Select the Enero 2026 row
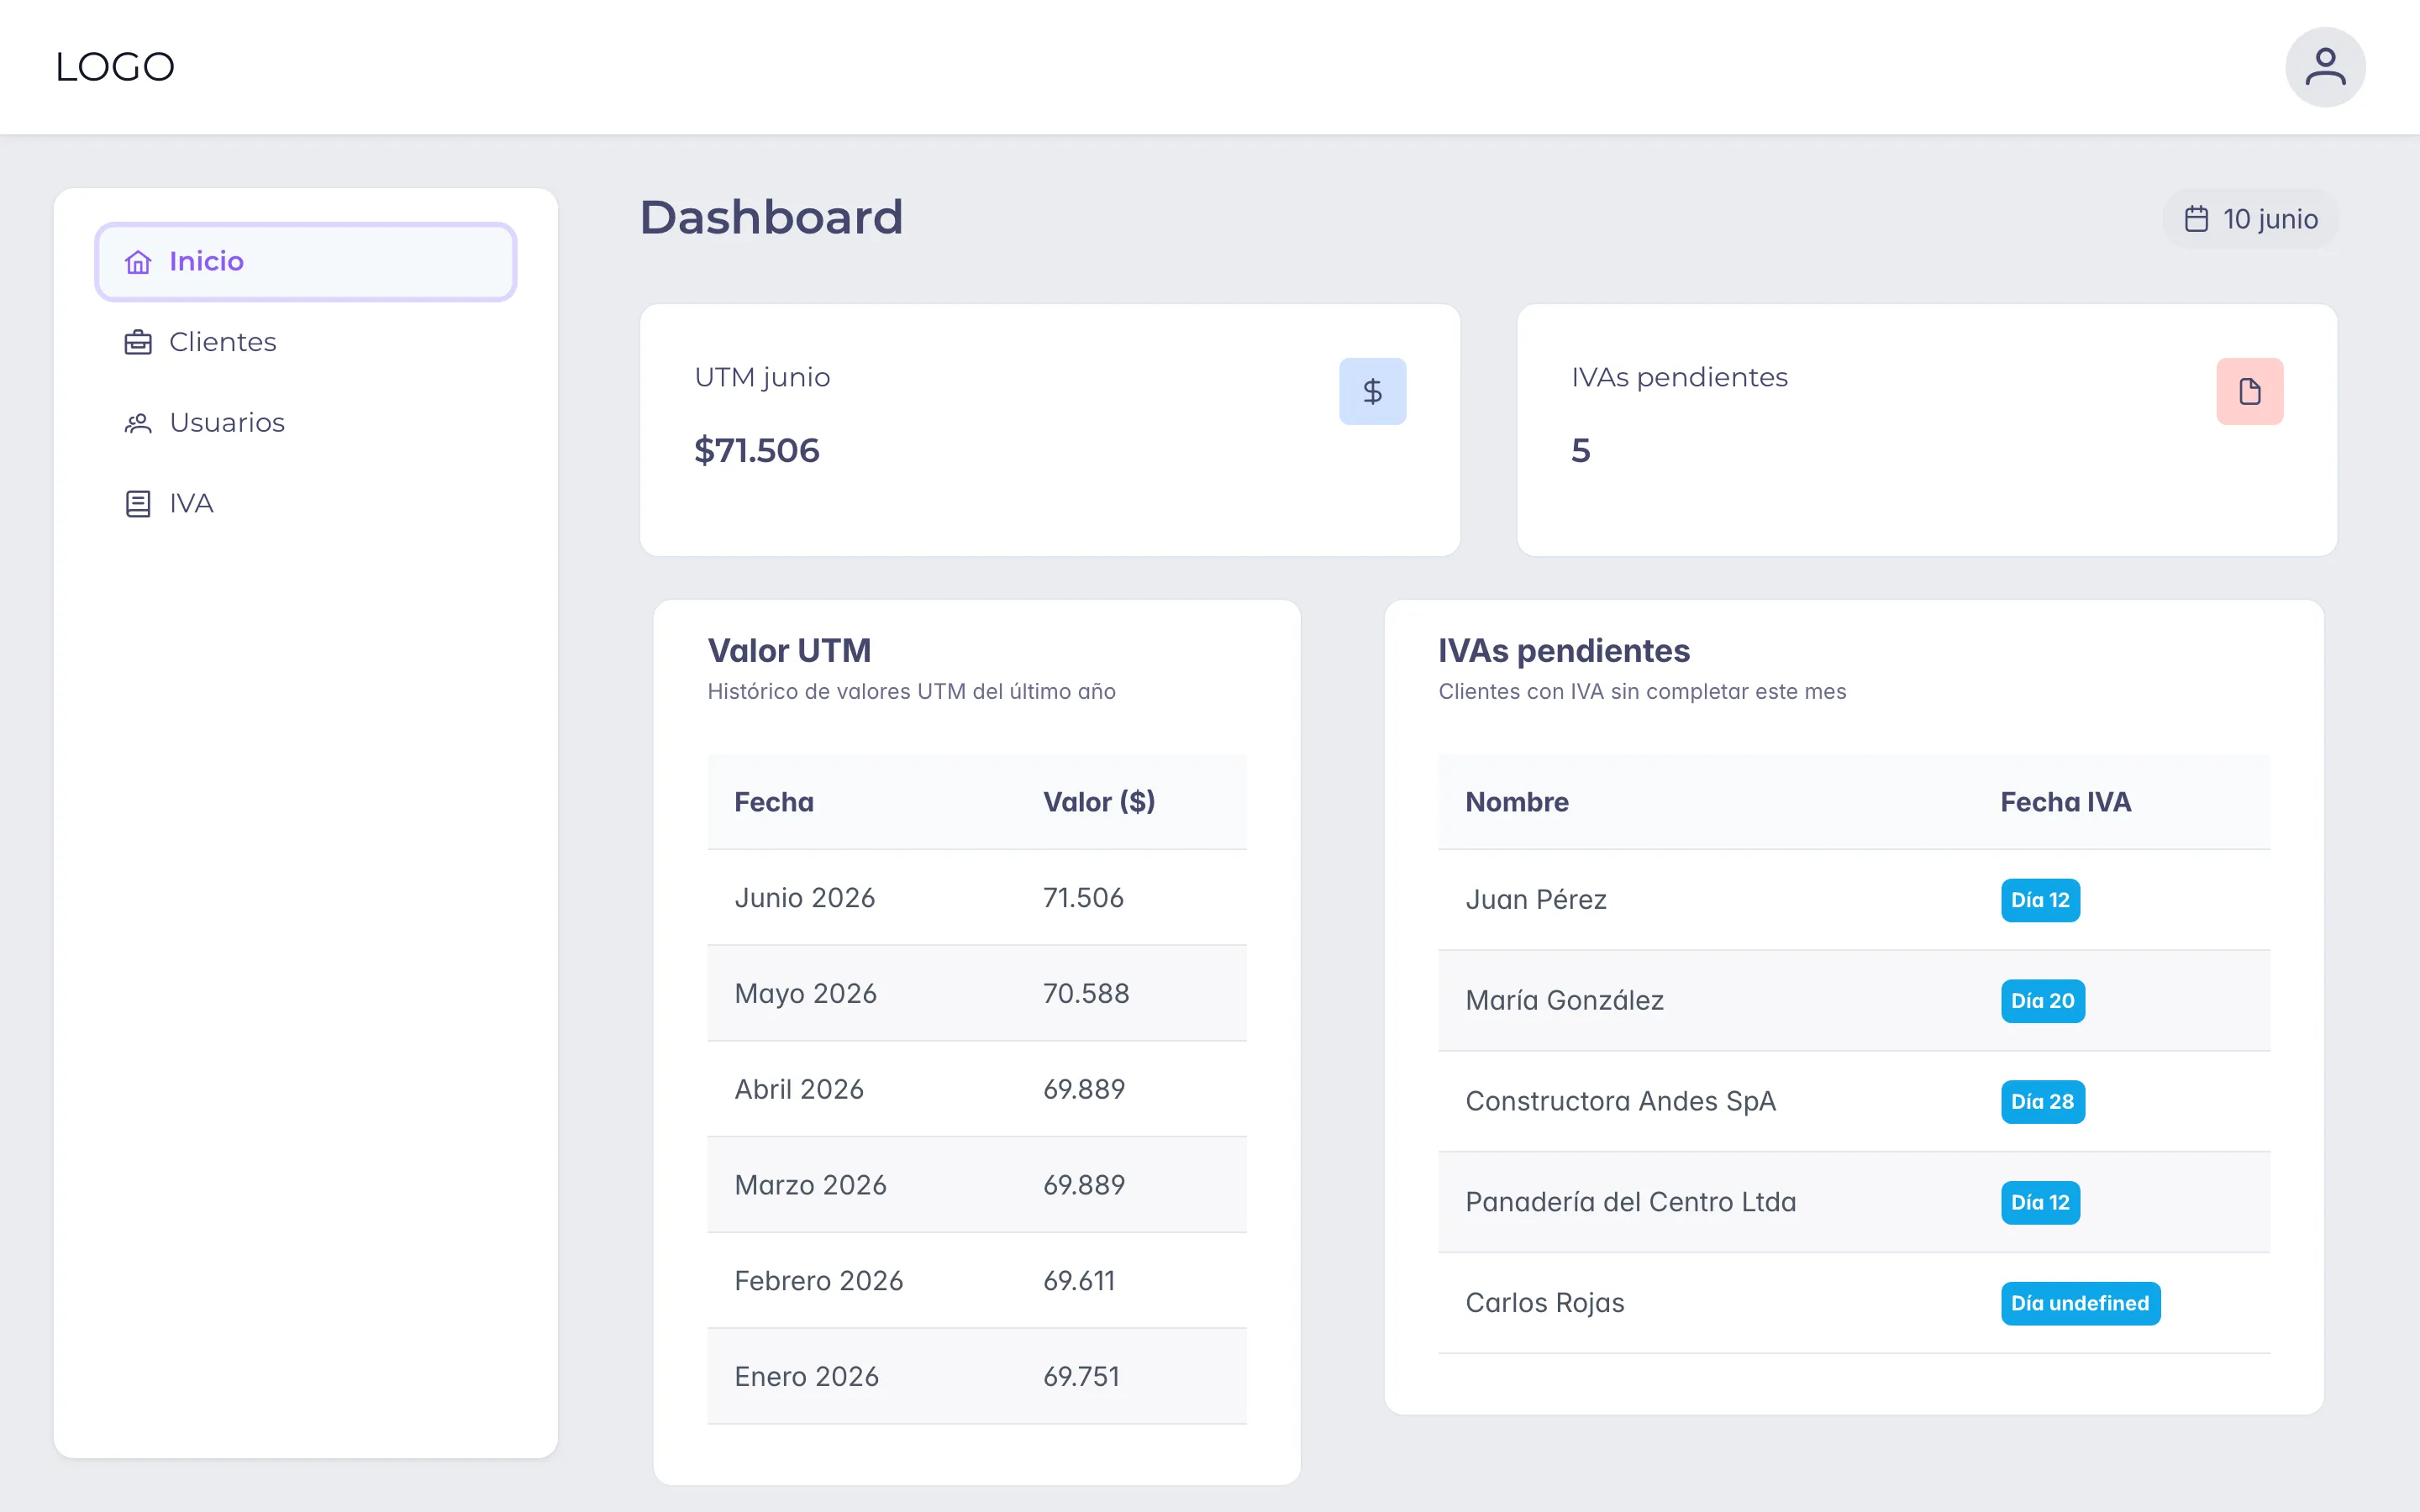 pos(976,1377)
